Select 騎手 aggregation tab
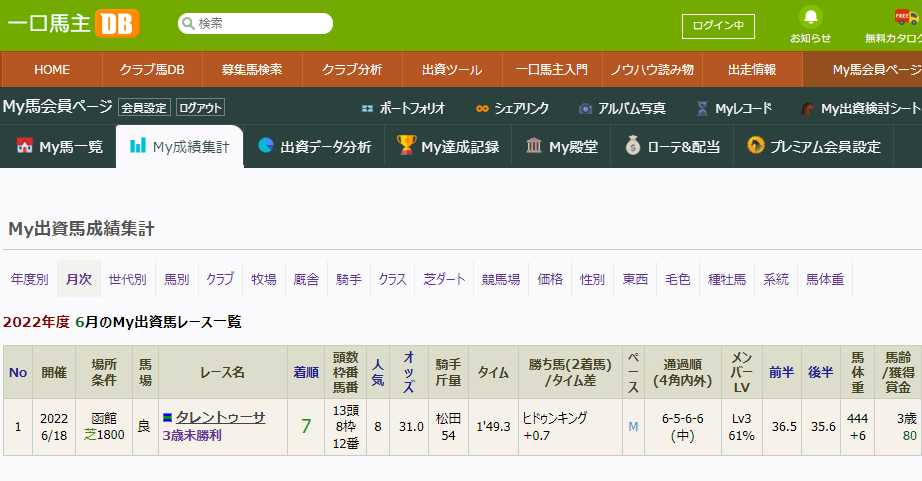 (349, 279)
